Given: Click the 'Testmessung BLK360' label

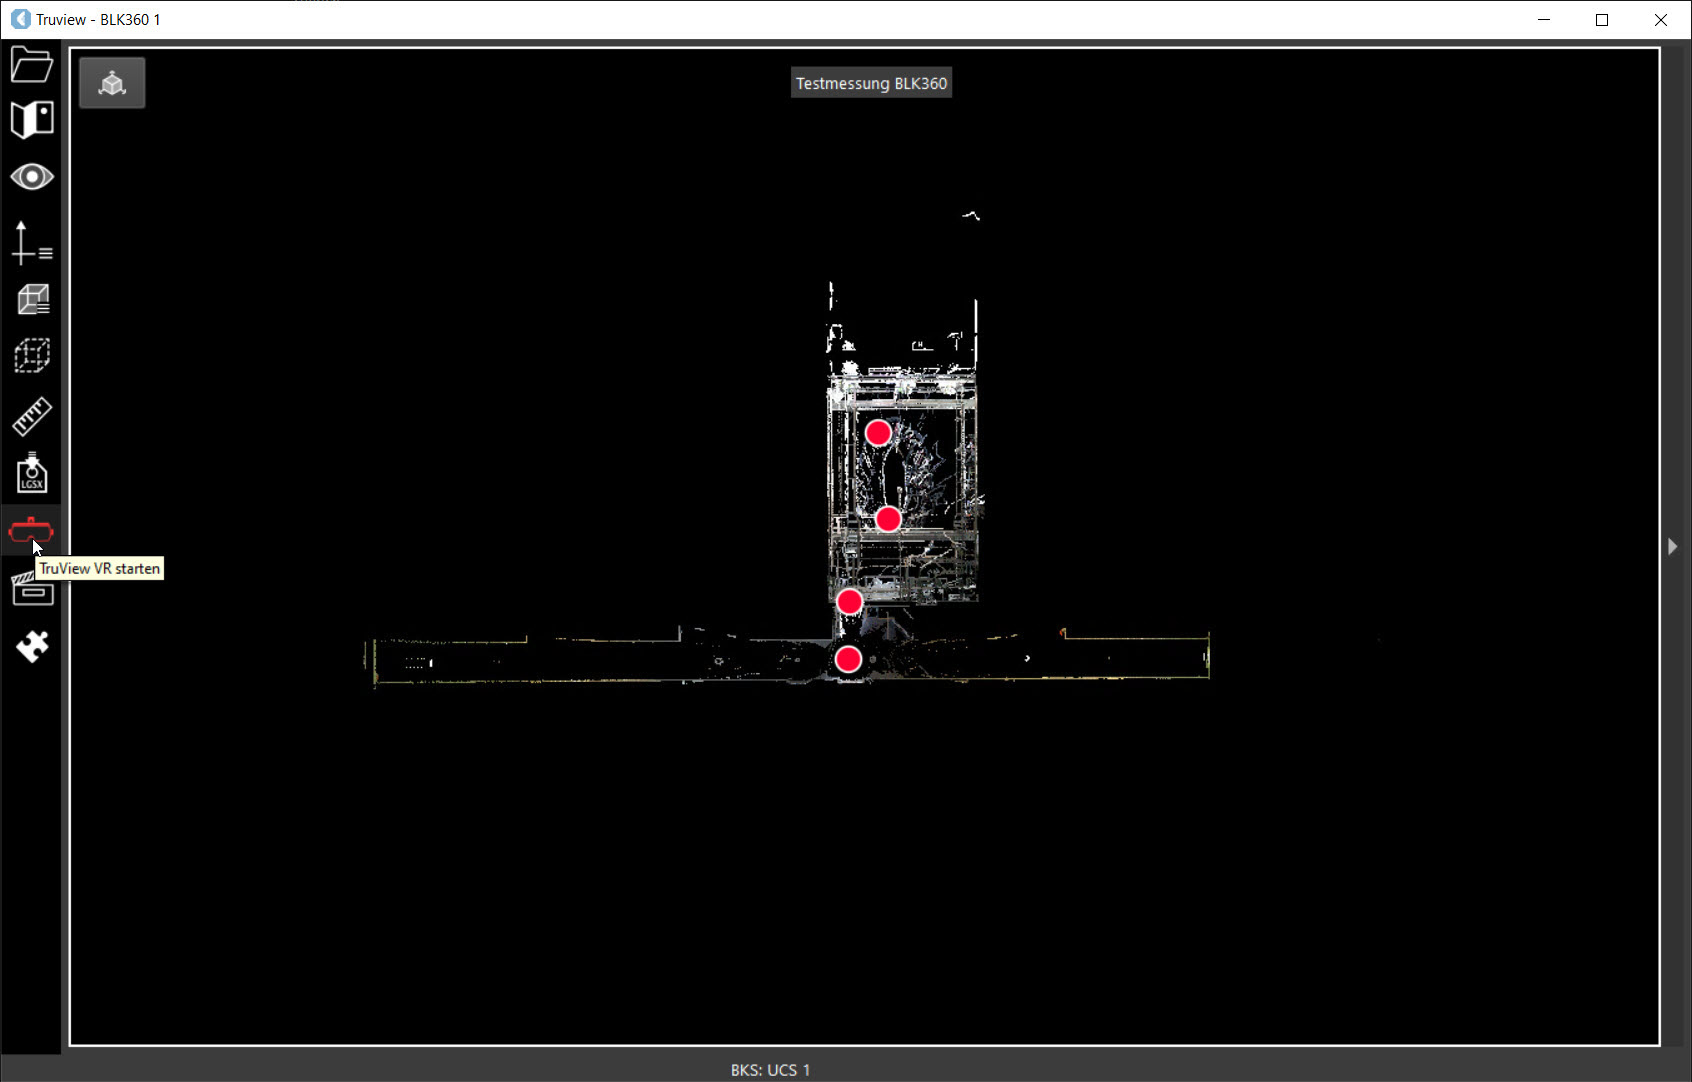Looking at the screenshot, I should 871,84.
